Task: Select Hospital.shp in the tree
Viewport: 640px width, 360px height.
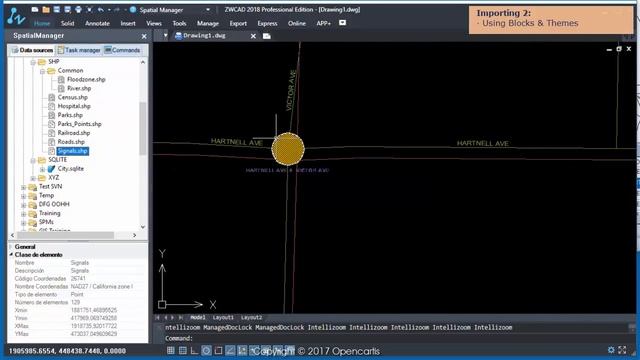Action: point(74,106)
